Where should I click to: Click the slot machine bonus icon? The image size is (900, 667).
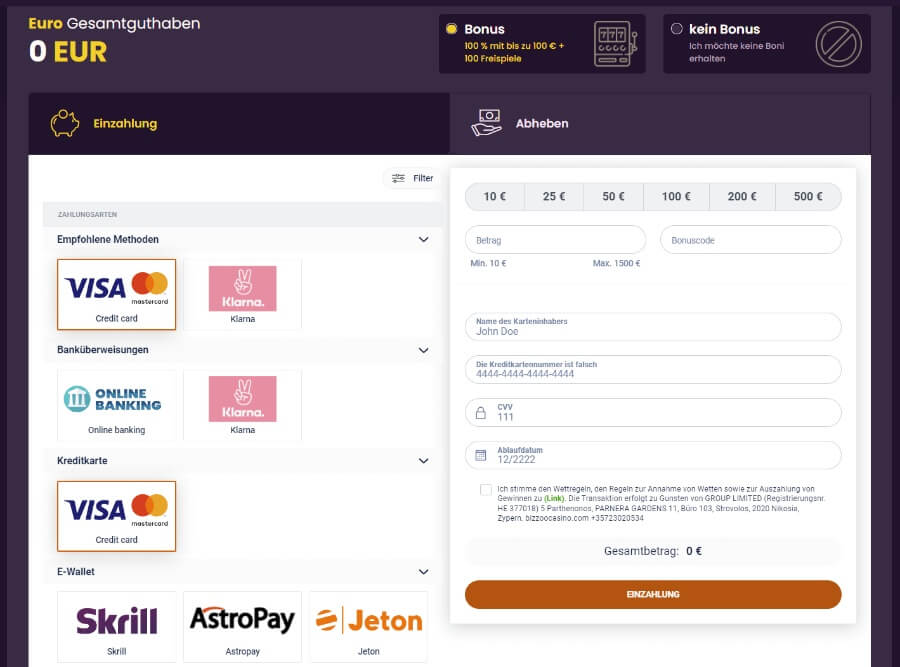(x=615, y=44)
